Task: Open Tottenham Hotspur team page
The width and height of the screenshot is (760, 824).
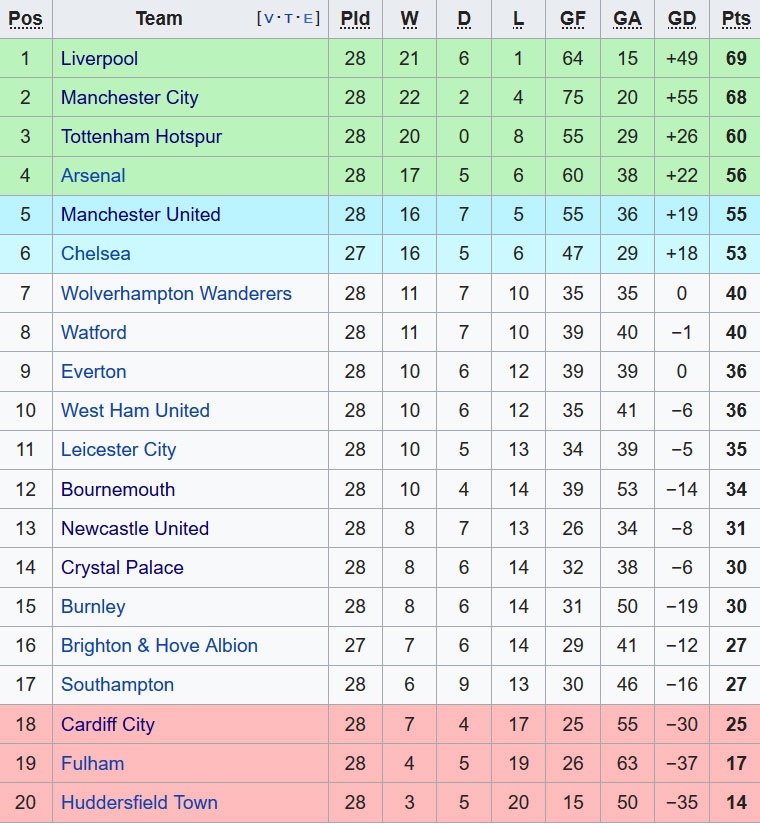Action: pos(141,136)
